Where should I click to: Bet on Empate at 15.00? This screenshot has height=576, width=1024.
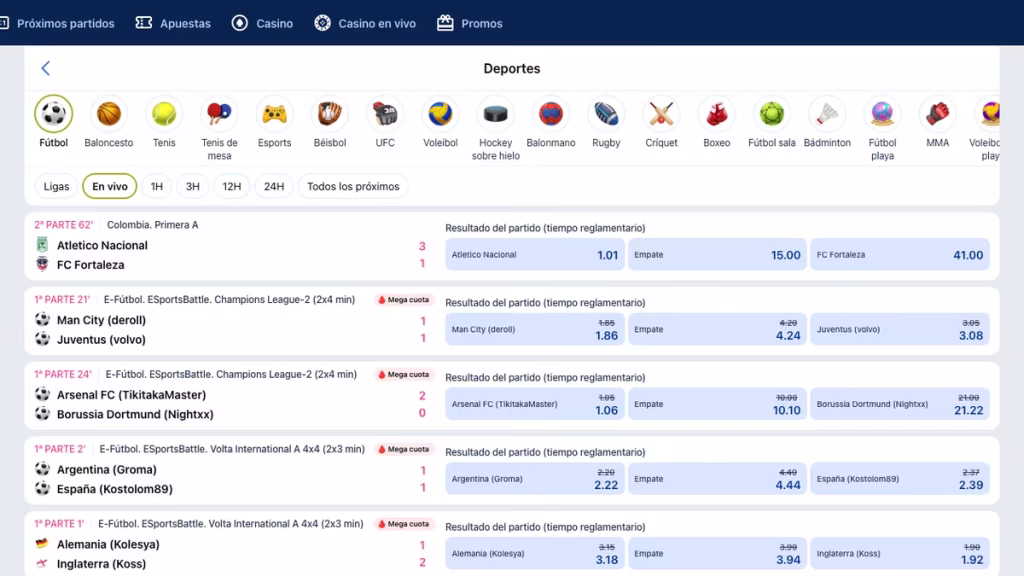click(717, 255)
